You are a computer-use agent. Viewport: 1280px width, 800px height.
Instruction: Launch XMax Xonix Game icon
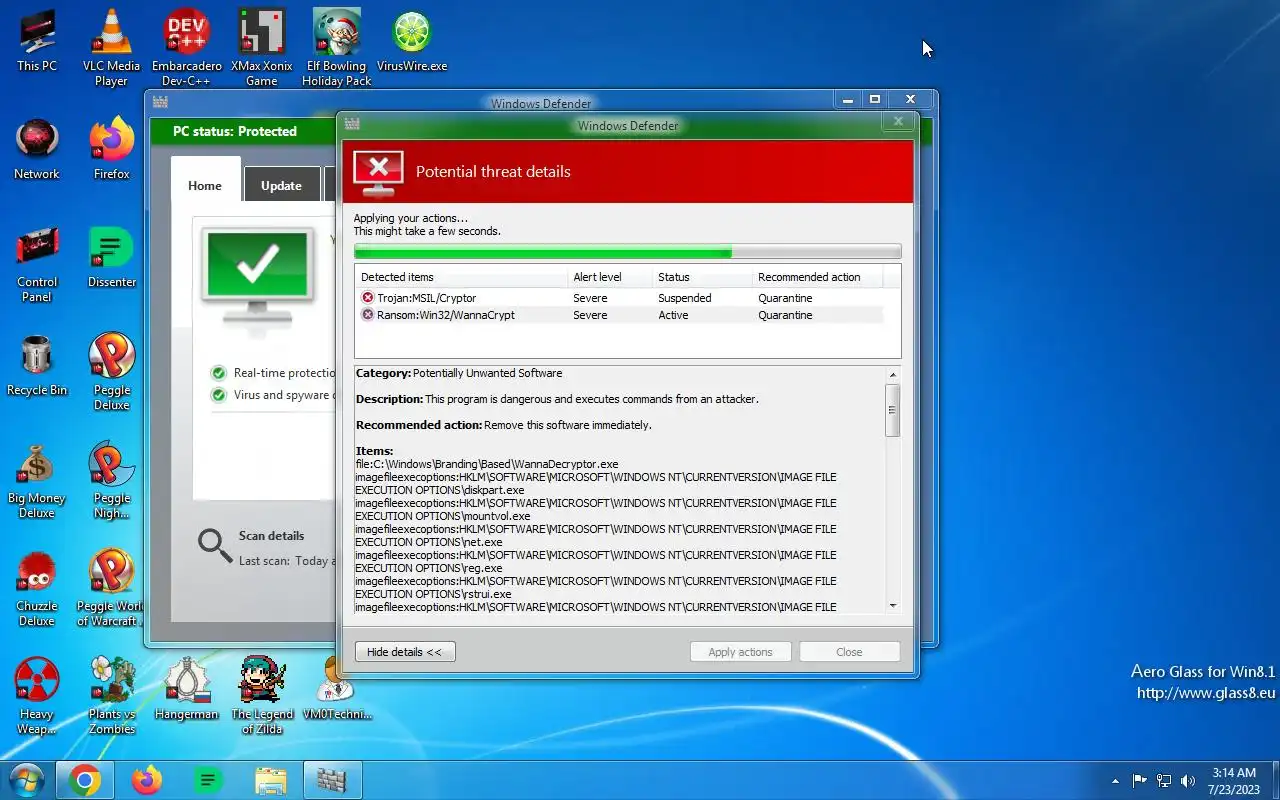point(262,48)
